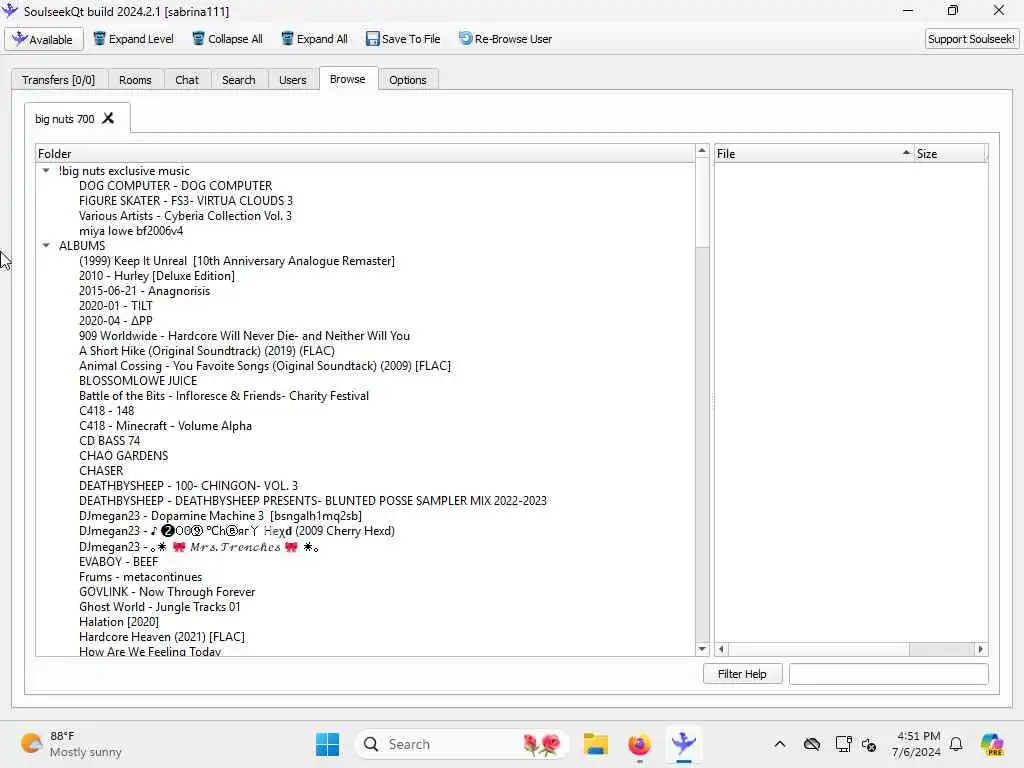This screenshot has width=1024, height=768.
Task: Switch to the Chat tab
Action: click(187, 80)
